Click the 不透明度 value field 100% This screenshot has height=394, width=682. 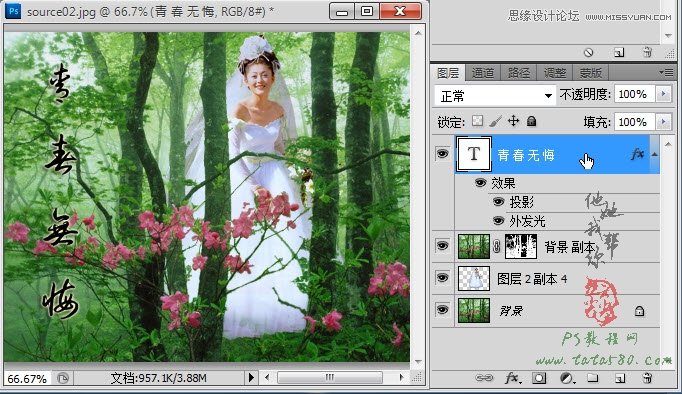point(634,94)
